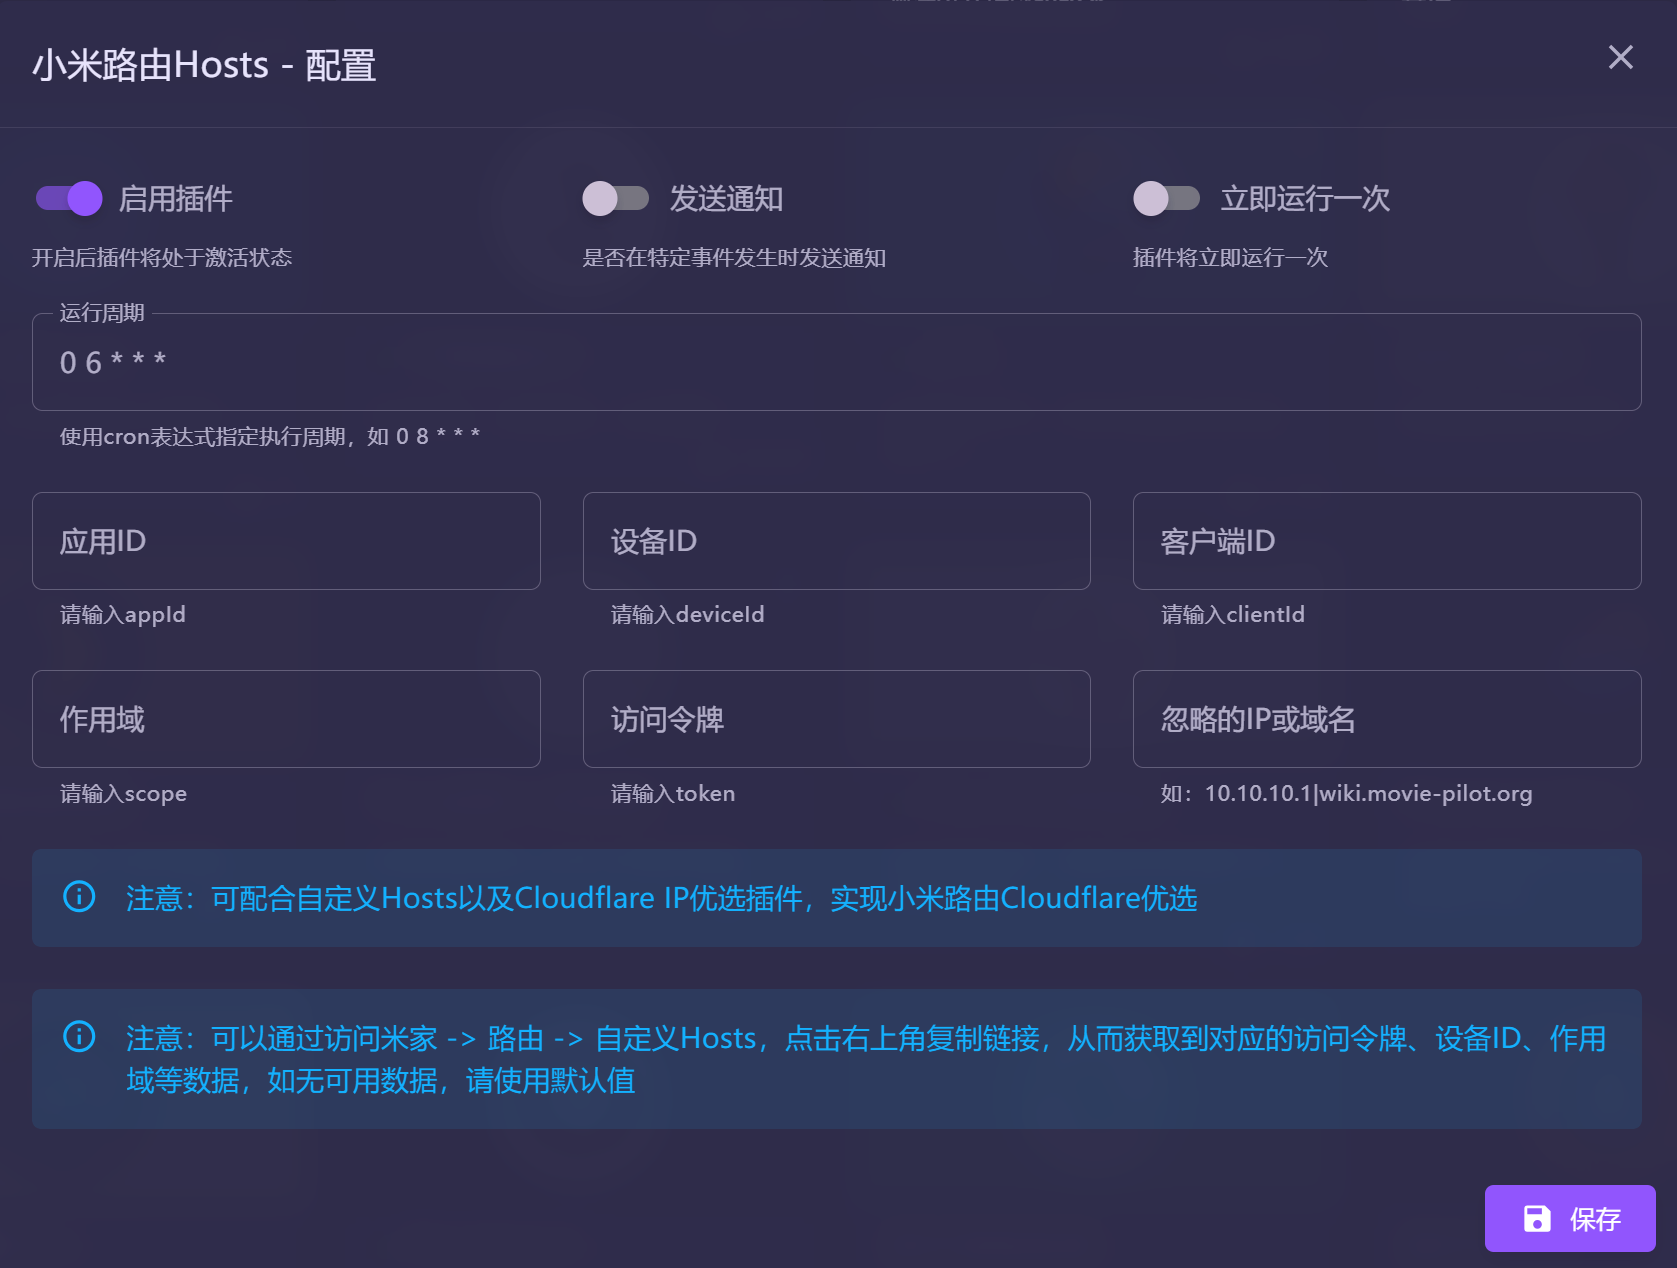Click hint text 请输入clientId
The width and height of the screenshot is (1677, 1268).
(1233, 615)
